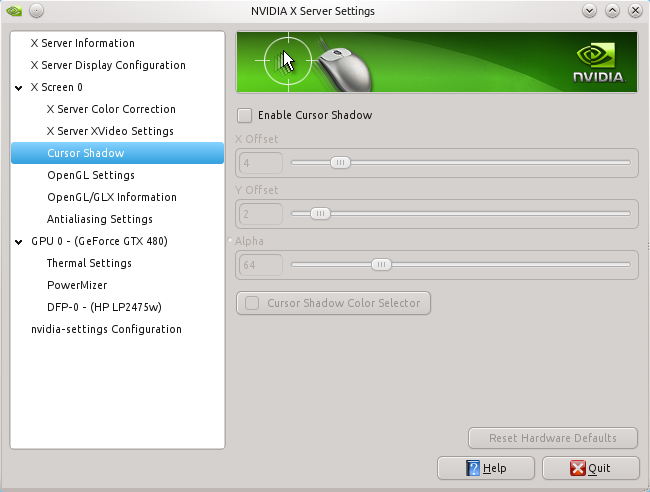Open nvidia-settings Configuration page
Screen dimensions: 650x492
(106, 329)
